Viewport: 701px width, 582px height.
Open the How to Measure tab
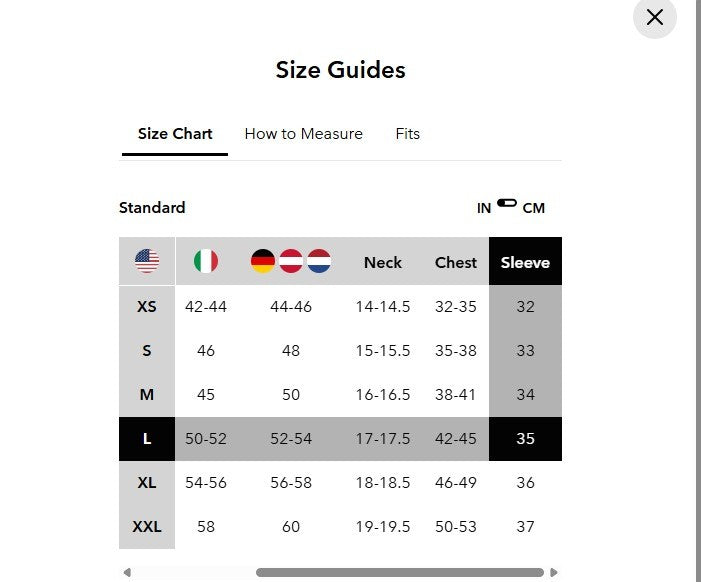pos(303,134)
